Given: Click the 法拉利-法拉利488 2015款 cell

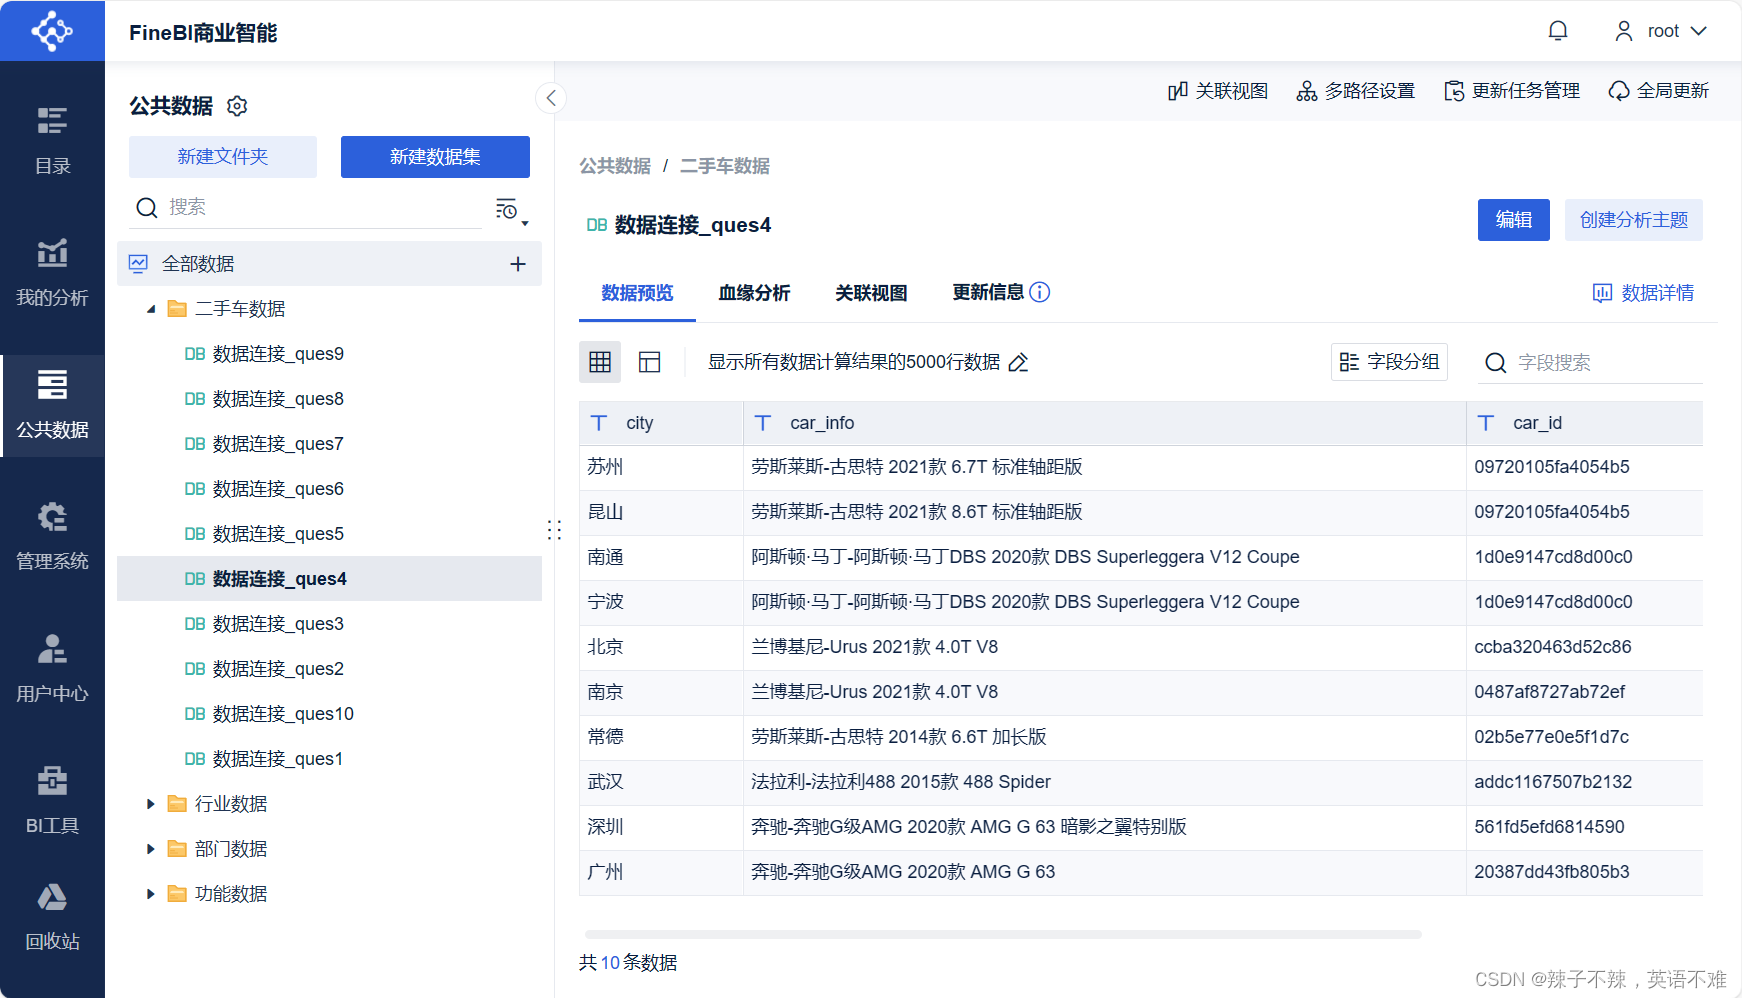Looking at the screenshot, I should 1105,782.
